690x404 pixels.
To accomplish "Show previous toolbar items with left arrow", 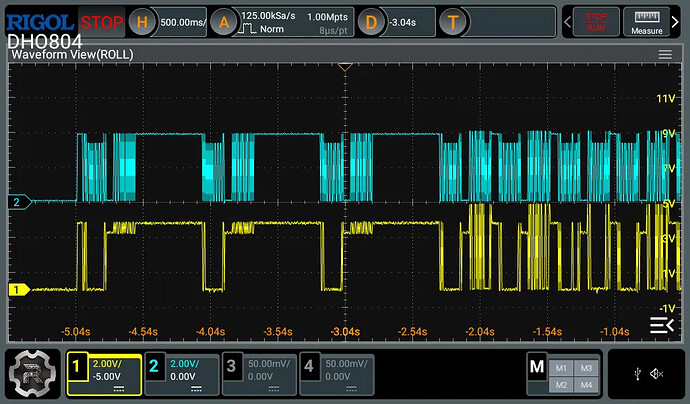I will (567, 22).
